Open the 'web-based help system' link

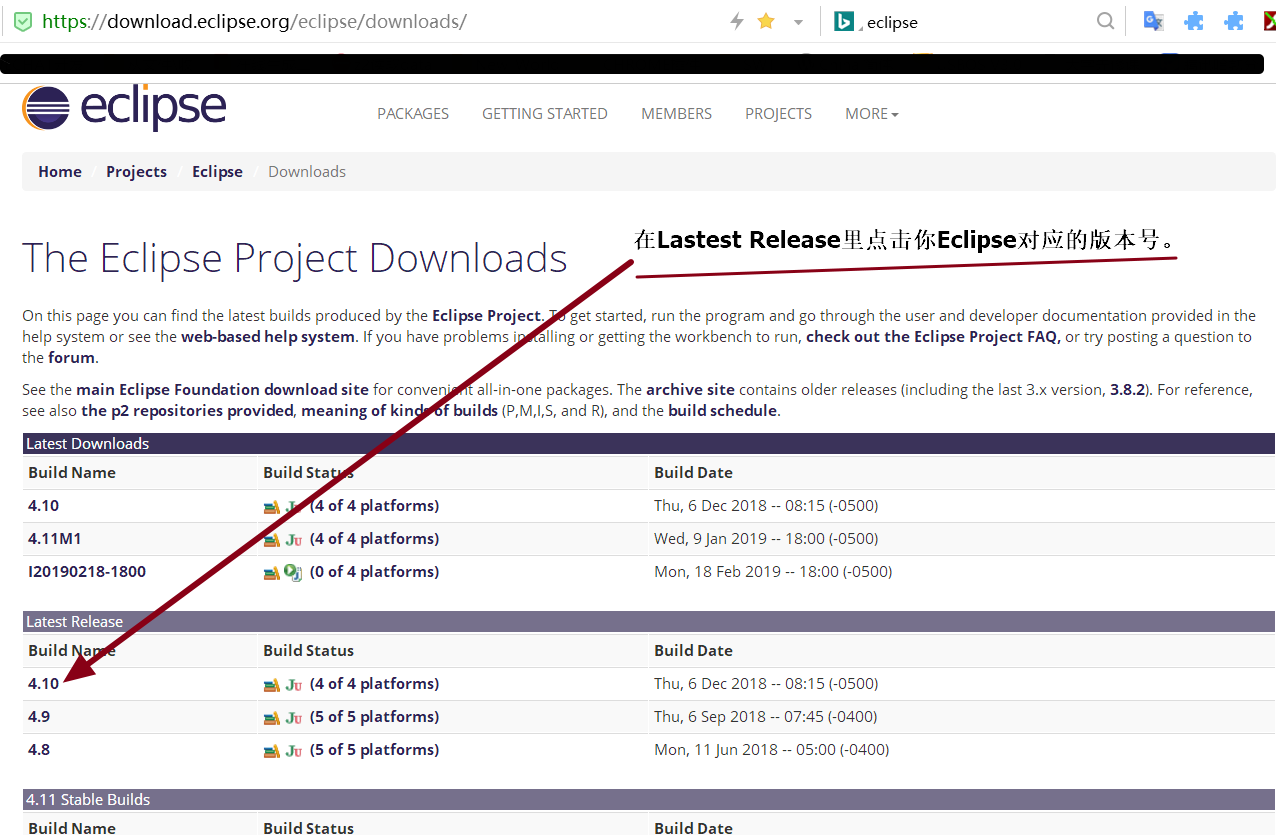pyautogui.click(x=268, y=336)
